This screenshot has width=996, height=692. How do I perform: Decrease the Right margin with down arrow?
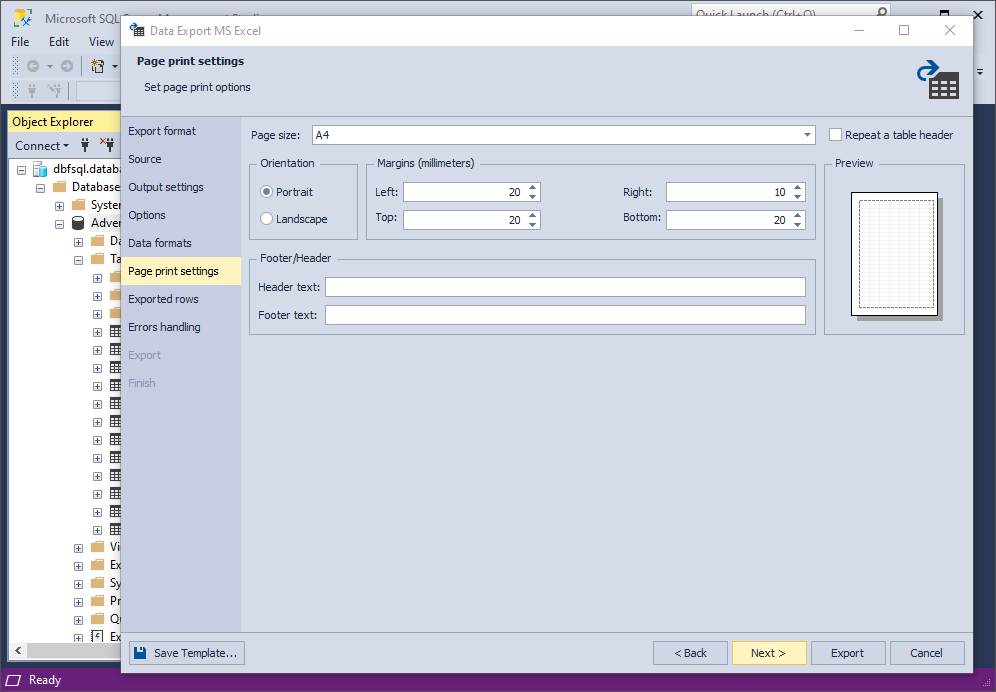point(797,196)
